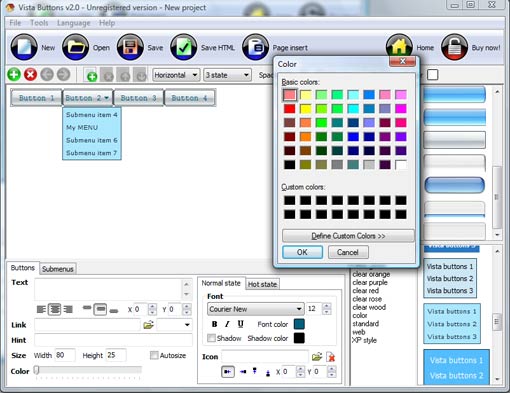Select the clear purple theme
The image size is (510, 393).
[x=370, y=283]
